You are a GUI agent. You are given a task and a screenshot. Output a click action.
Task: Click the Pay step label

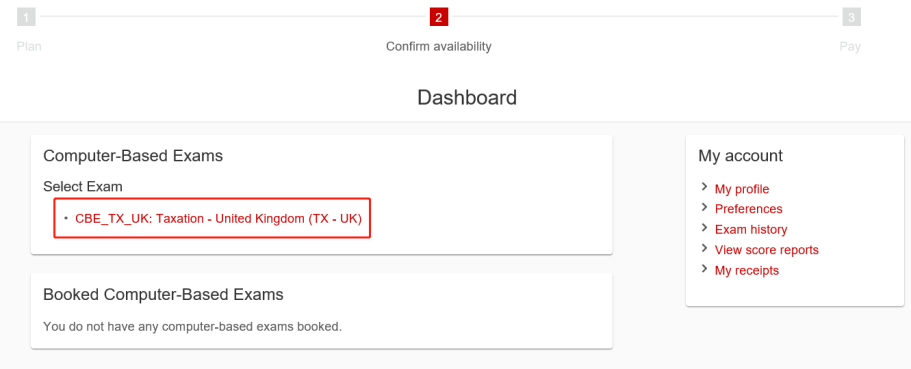tap(850, 46)
